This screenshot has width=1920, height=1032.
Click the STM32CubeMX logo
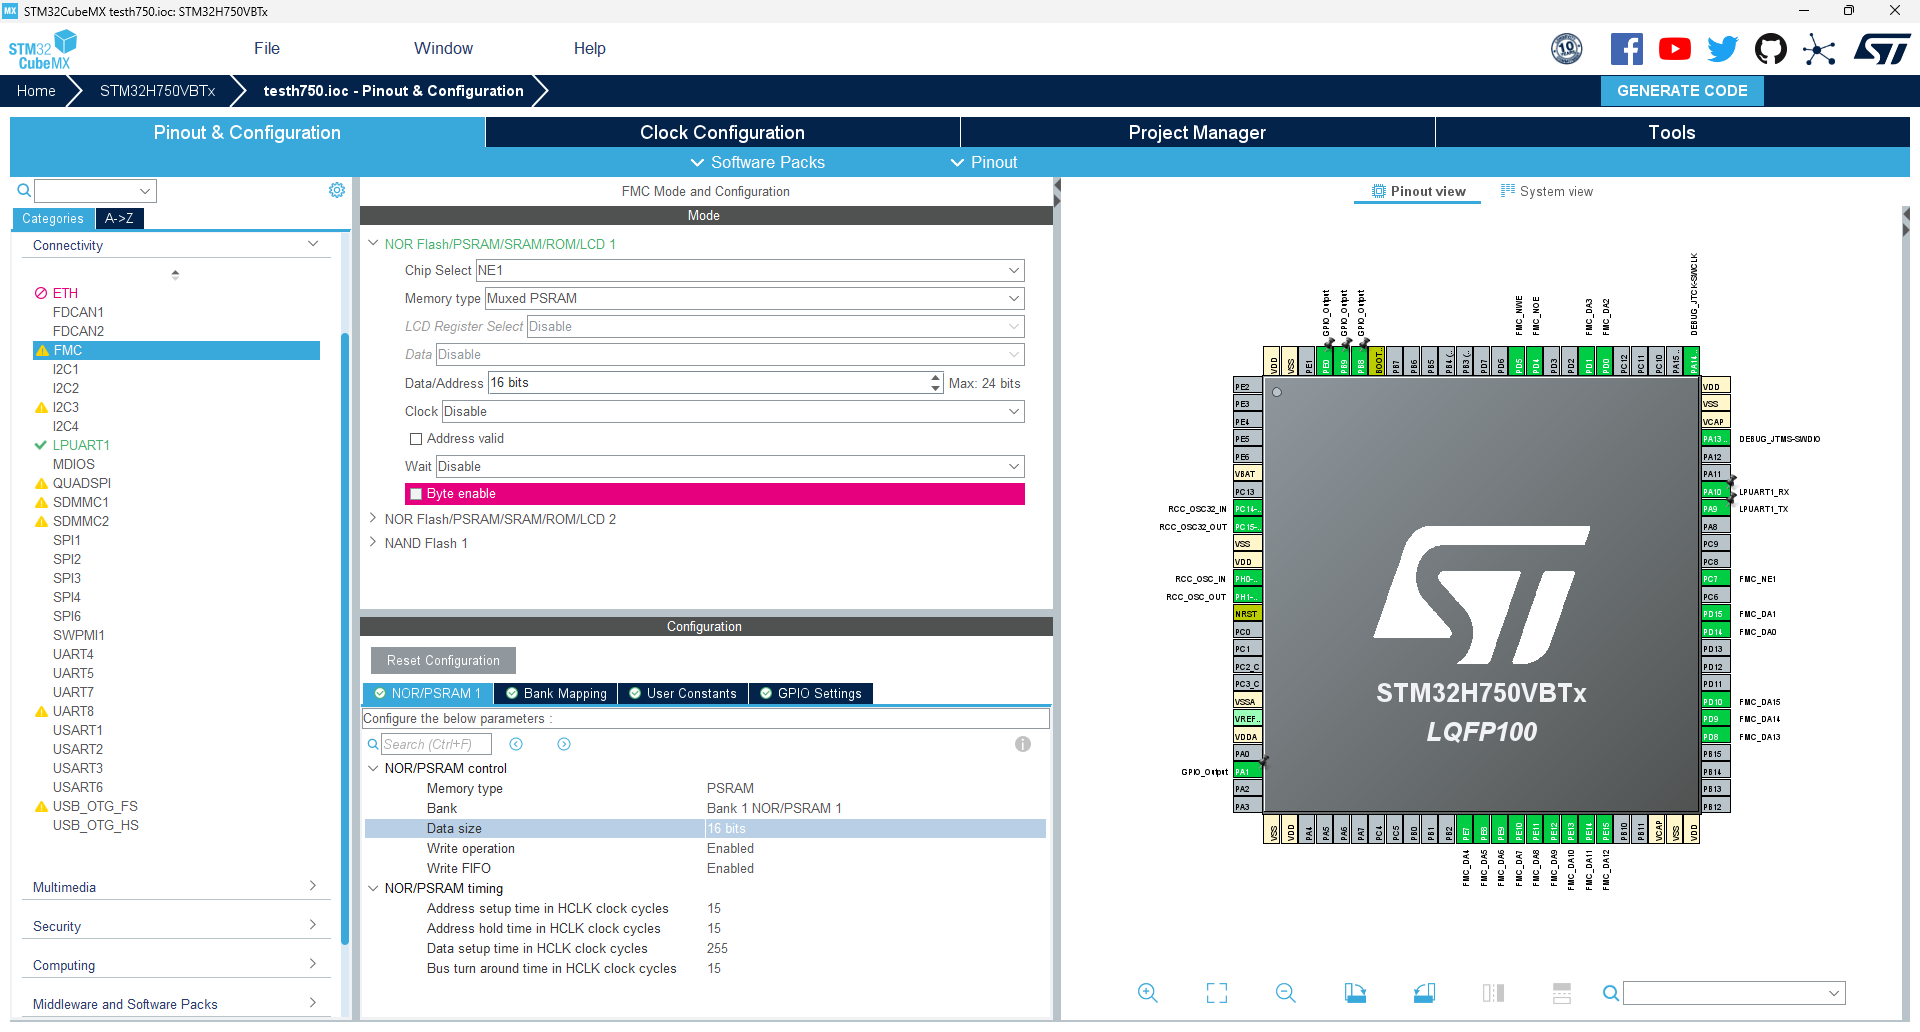[x=42, y=49]
